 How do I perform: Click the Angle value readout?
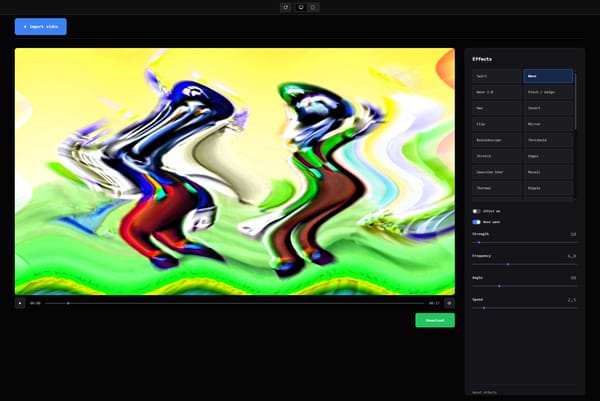(573, 278)
